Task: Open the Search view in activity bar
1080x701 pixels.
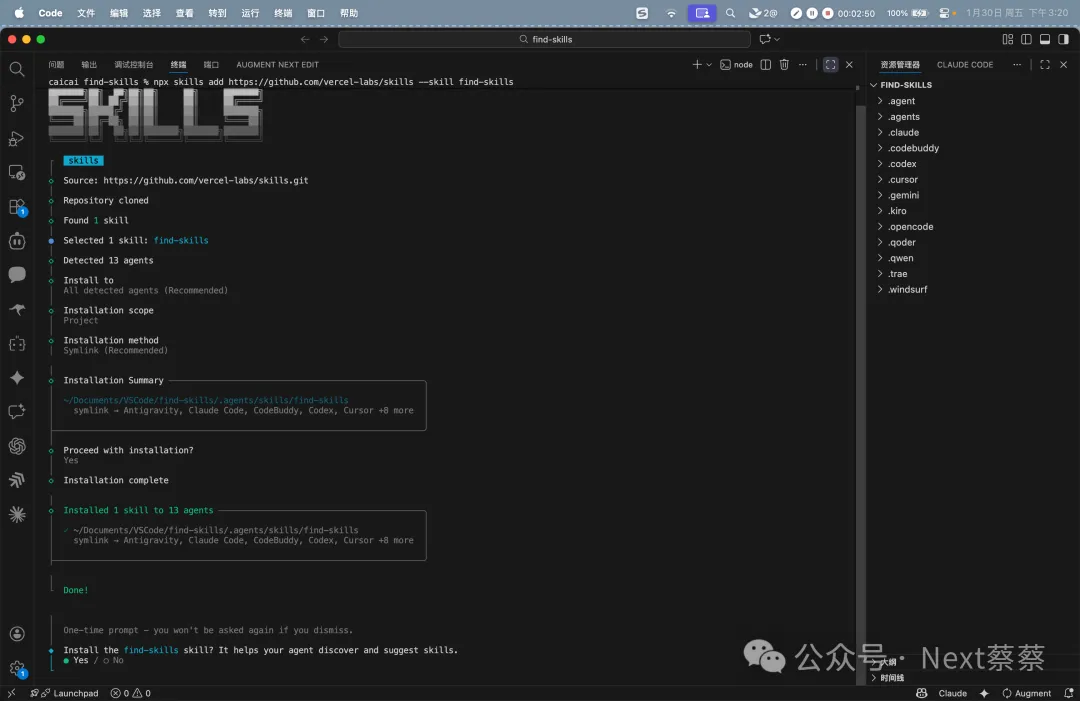Action: click(17, 69)
